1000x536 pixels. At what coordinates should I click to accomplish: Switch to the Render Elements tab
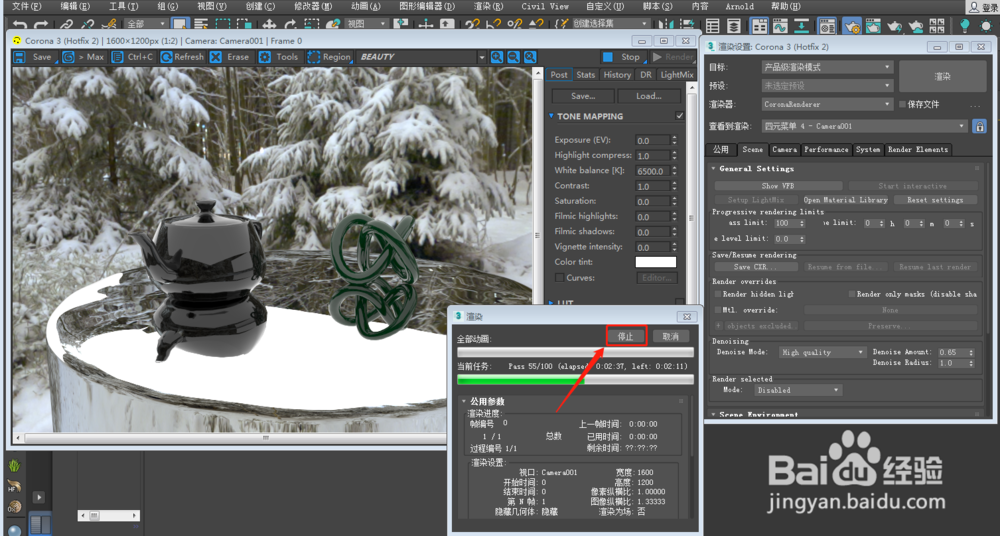click(918, 149)
